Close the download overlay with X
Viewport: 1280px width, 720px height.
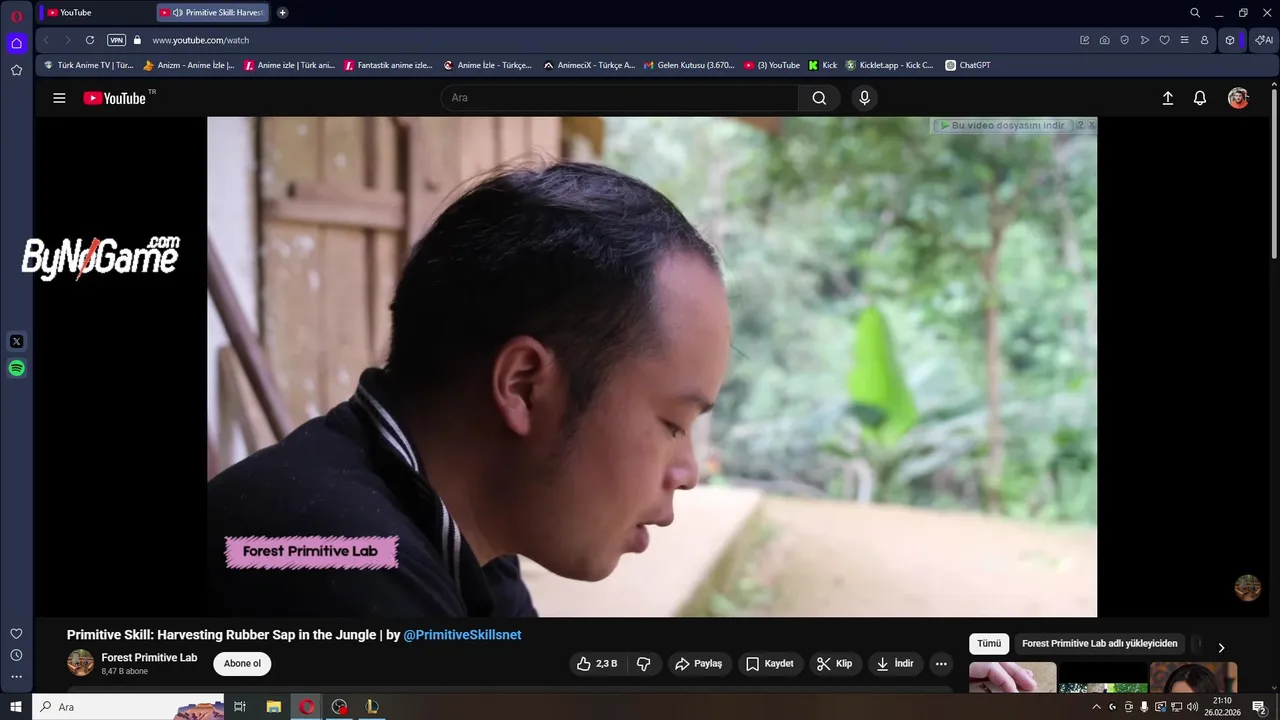pos(1091,125)
